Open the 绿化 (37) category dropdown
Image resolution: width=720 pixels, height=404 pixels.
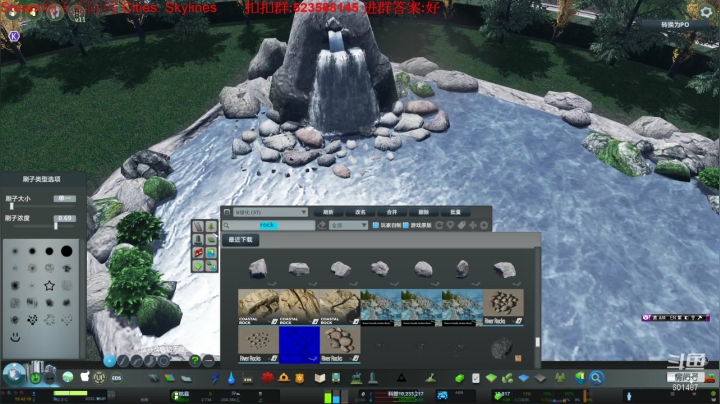click(270, 212)
